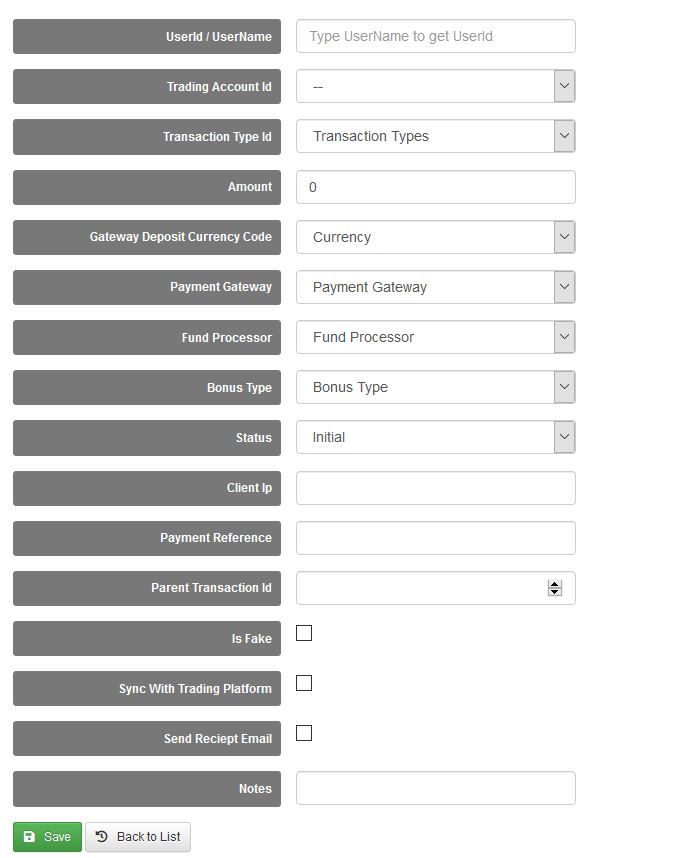Open the Currency code dropdown
The width and height of the screenshot is (674, 858).
[x=435, y=237]
